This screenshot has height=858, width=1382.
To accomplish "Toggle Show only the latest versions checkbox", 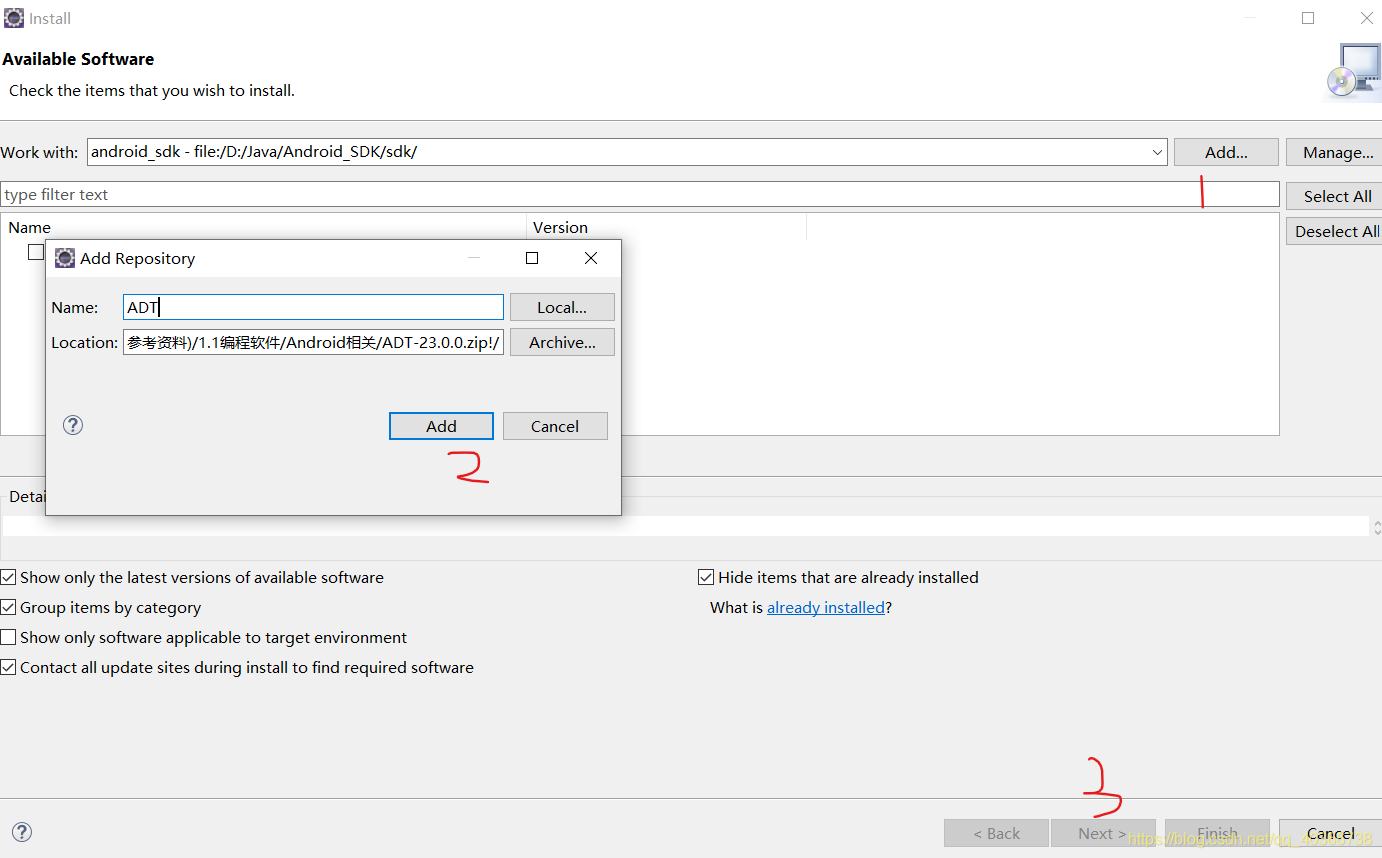I will pyautogui.click(x=8, y=577).
